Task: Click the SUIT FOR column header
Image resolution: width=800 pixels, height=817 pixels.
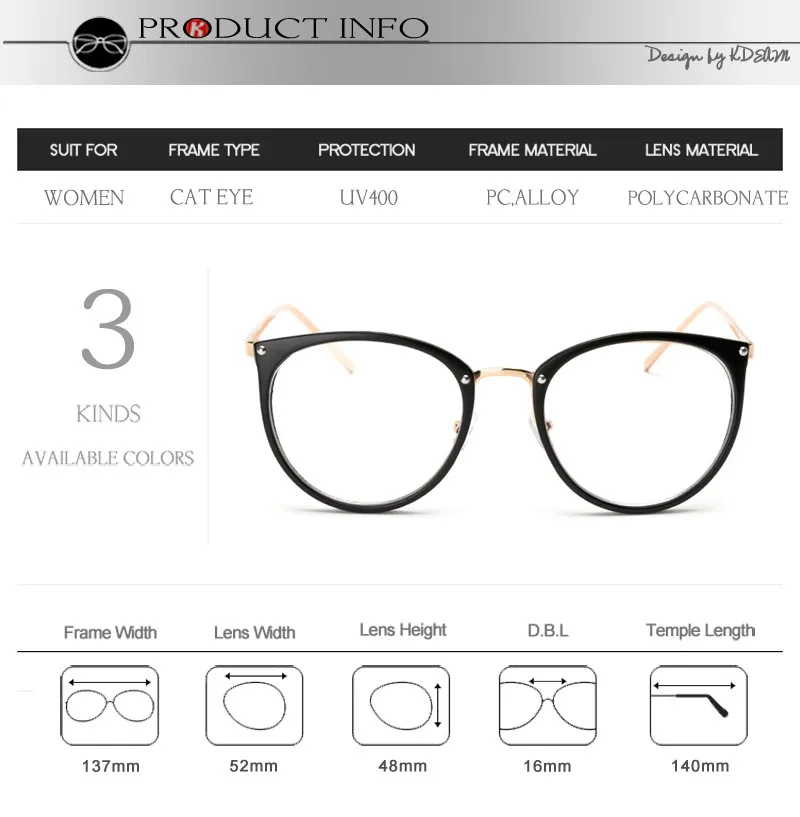Action: click(x=83, y=150)
